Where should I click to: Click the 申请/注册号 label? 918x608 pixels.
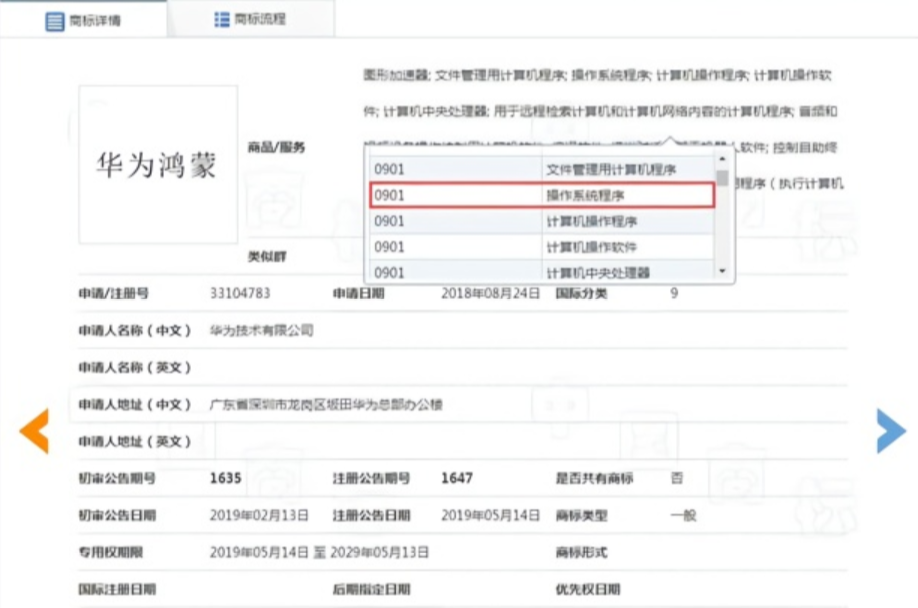pyautogui.click(x=114, y=293)
